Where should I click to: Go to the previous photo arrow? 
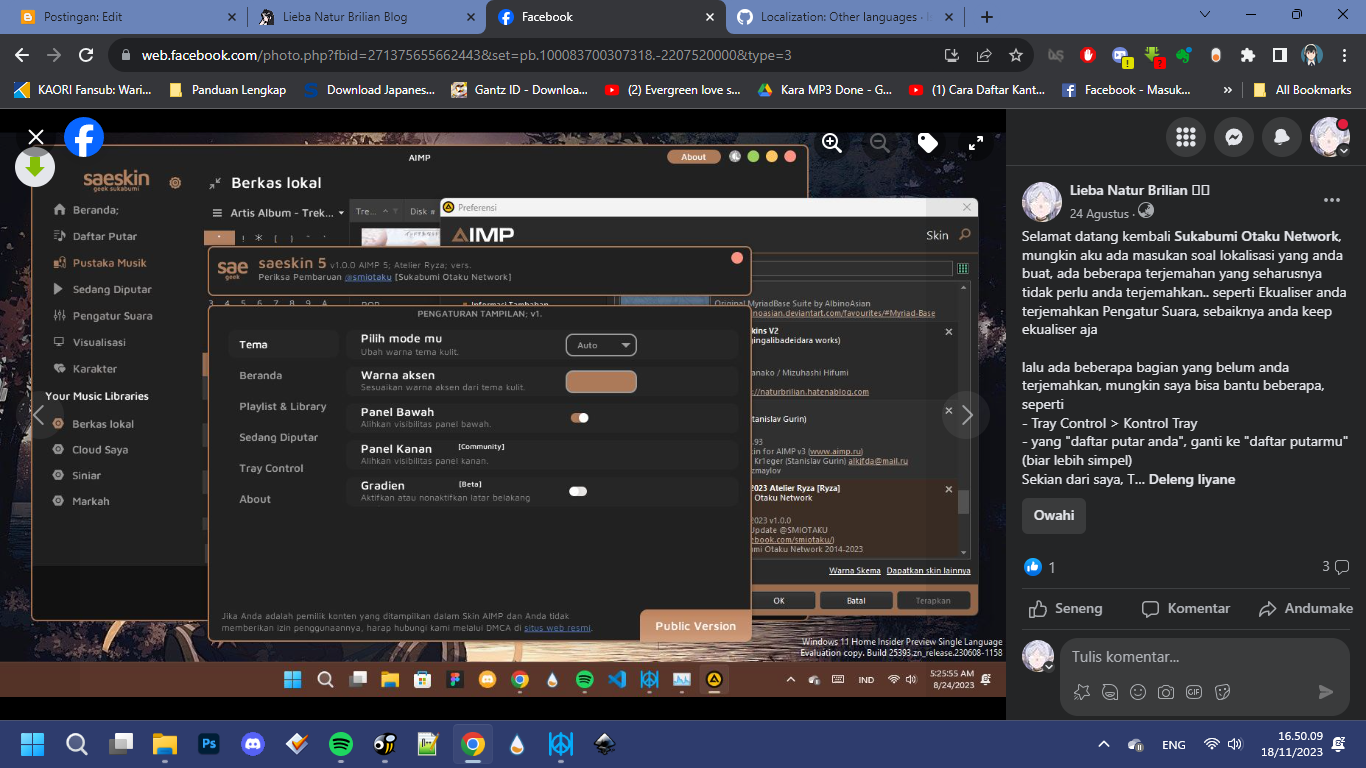click(39, 415)
